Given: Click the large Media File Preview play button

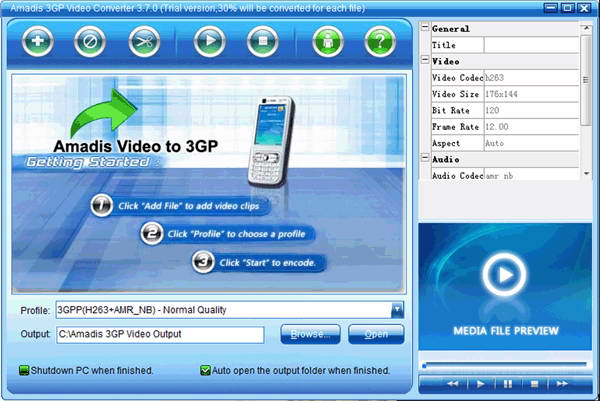Looking at the screenshot, I should point(504,274).
